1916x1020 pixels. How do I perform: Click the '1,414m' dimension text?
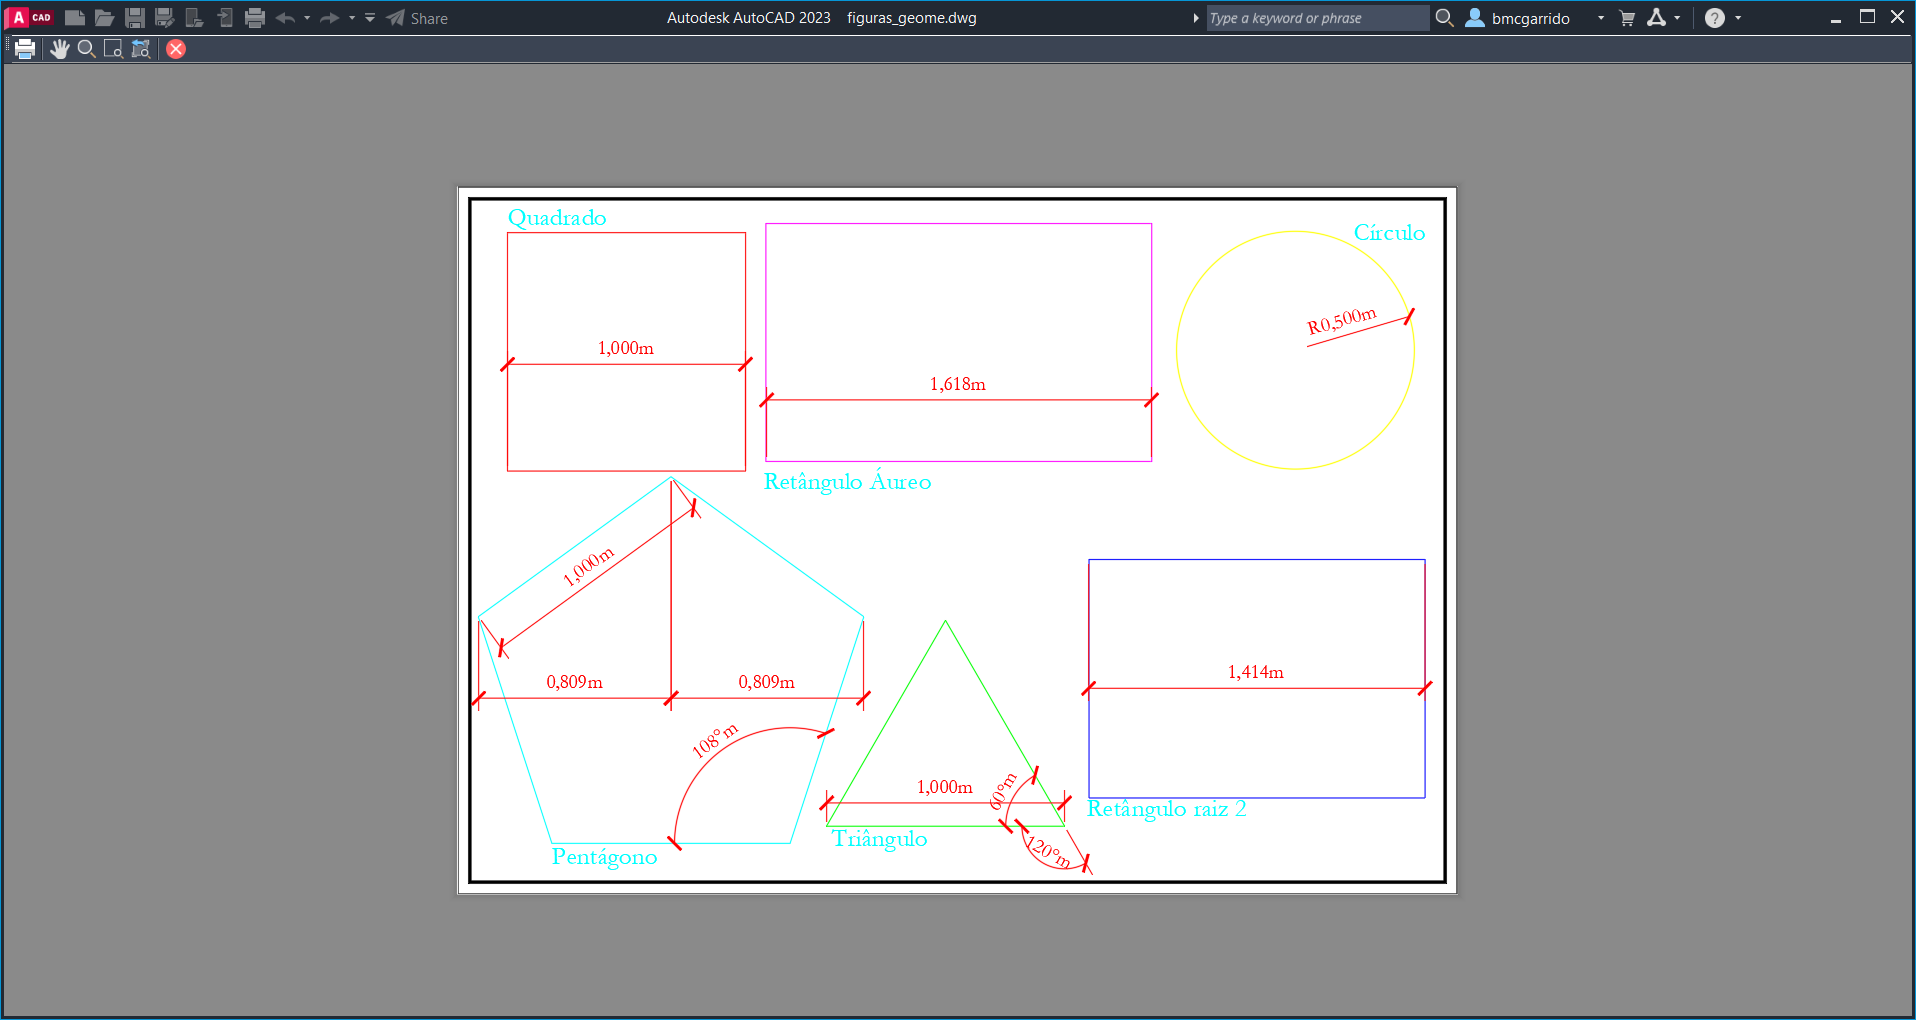point(1256,672)
